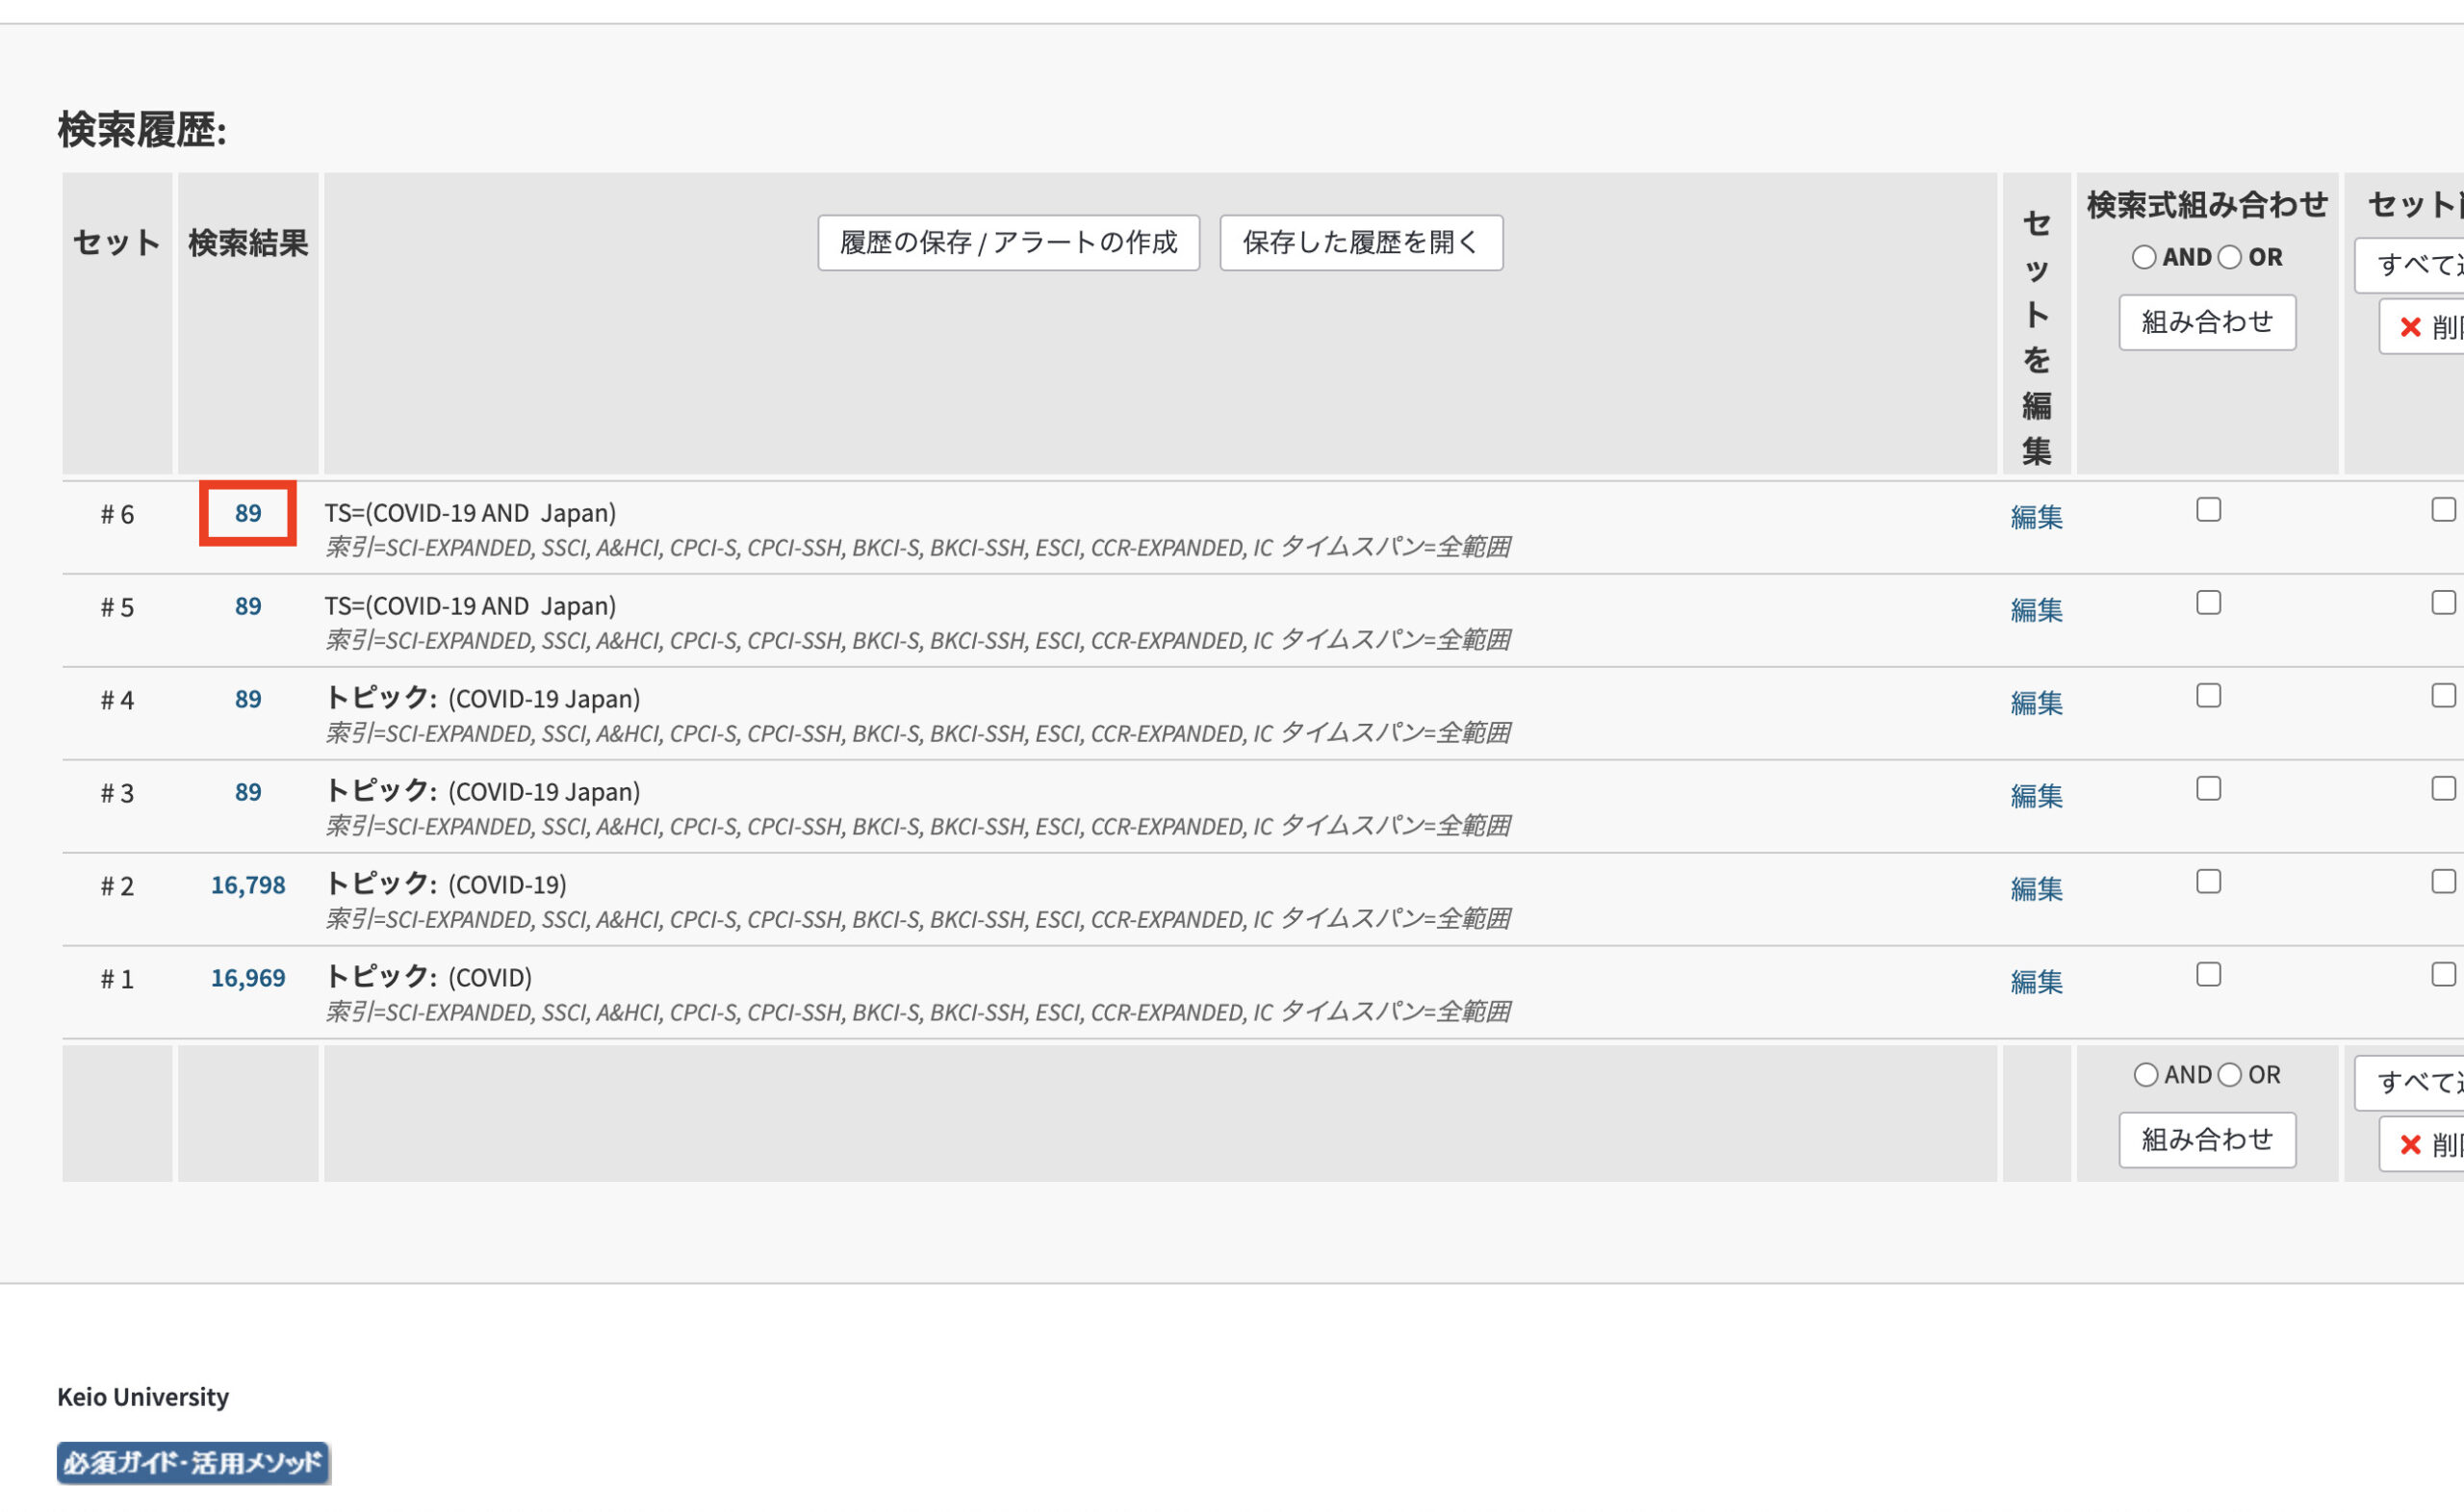Check combine checkbox for set #3
The height and width of the screenshot is (1512, 2464).
pyautogui.click(x=2208, y=789)
